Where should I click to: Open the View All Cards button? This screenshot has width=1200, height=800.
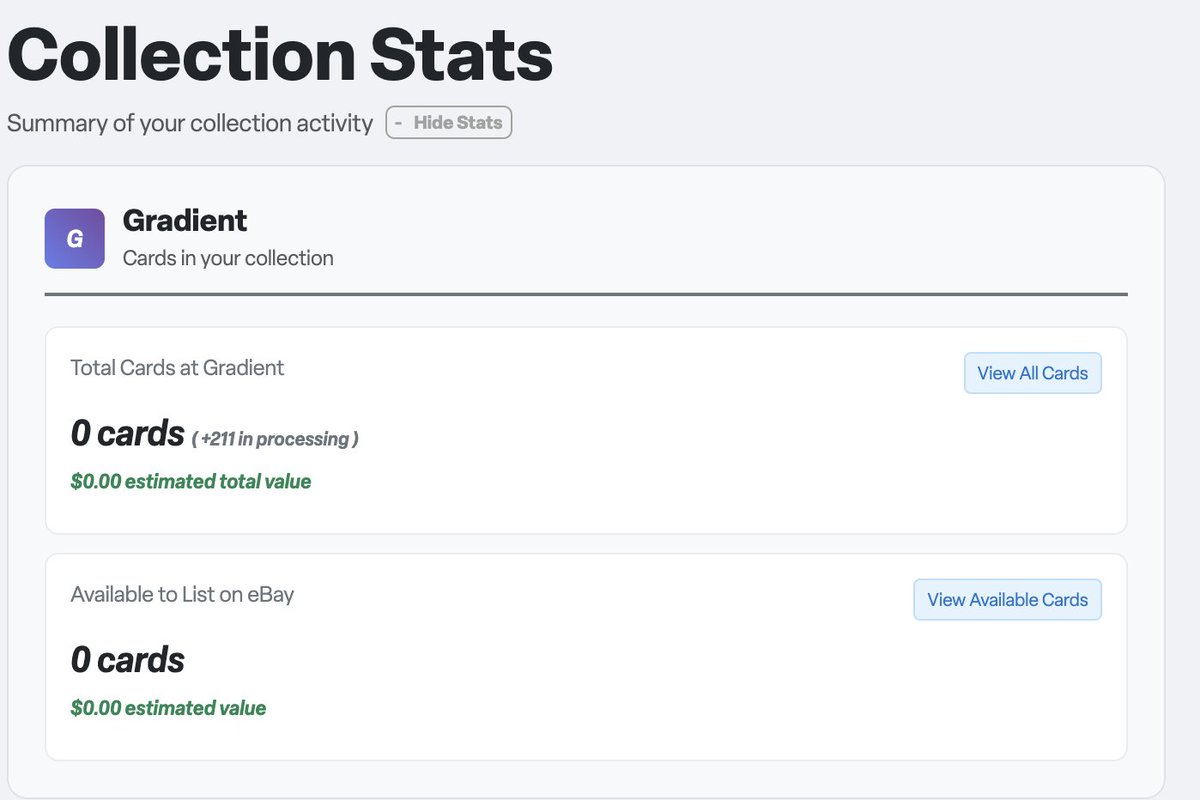pyautogui.click(x=1032, y=373)
